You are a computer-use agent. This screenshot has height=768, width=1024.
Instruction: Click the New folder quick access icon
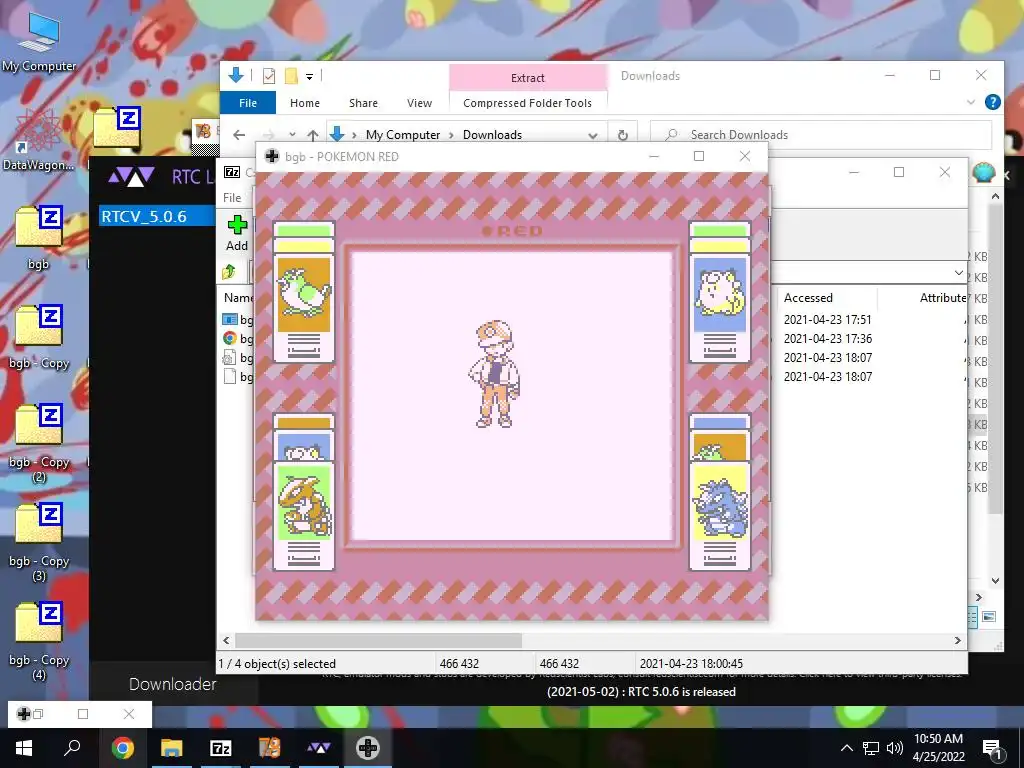point(291,76)
